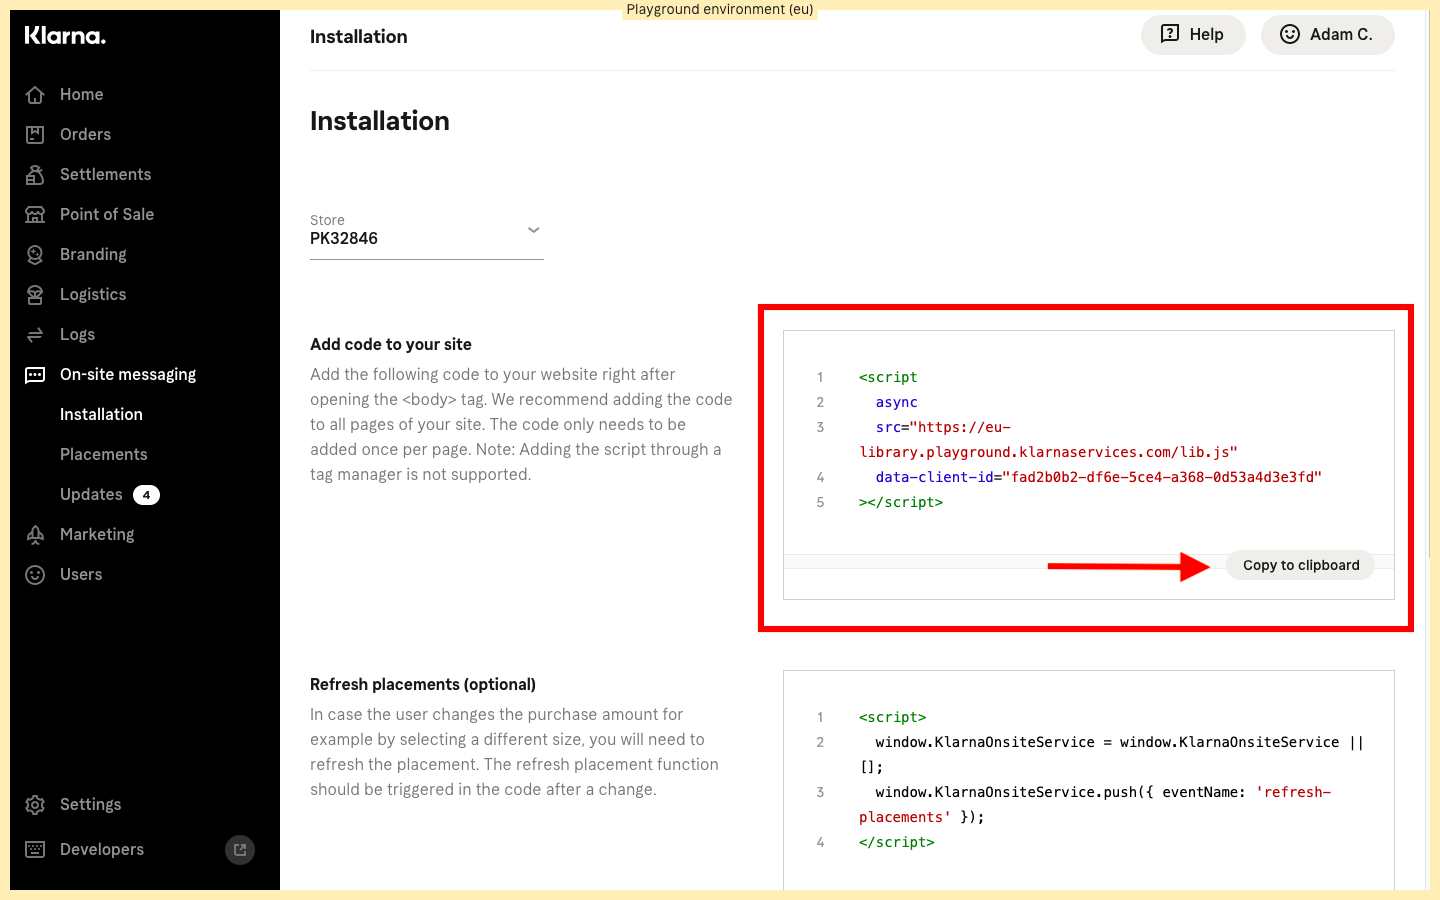
Task: Click the Logs arrows icon
Action: [x=35, y=334]
